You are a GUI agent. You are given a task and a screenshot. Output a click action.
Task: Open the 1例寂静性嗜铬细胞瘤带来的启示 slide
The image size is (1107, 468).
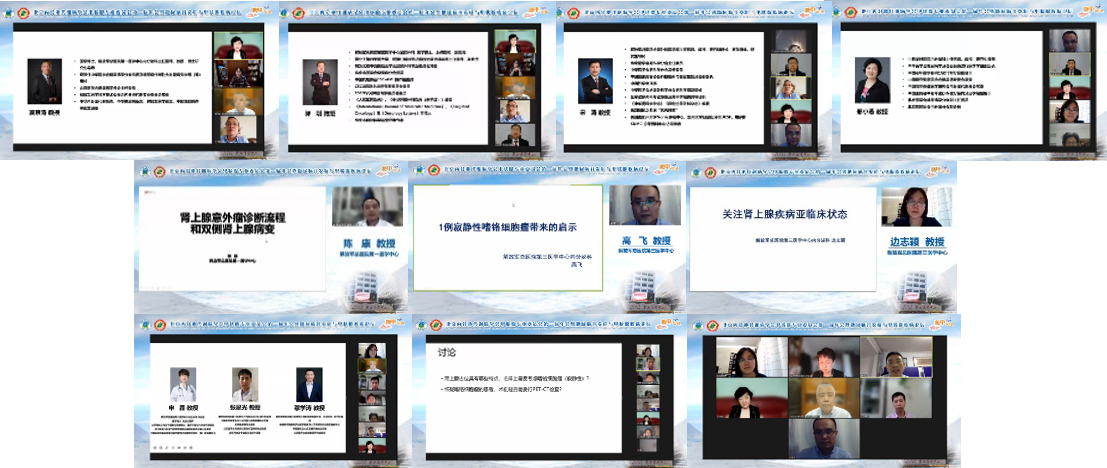509,224
